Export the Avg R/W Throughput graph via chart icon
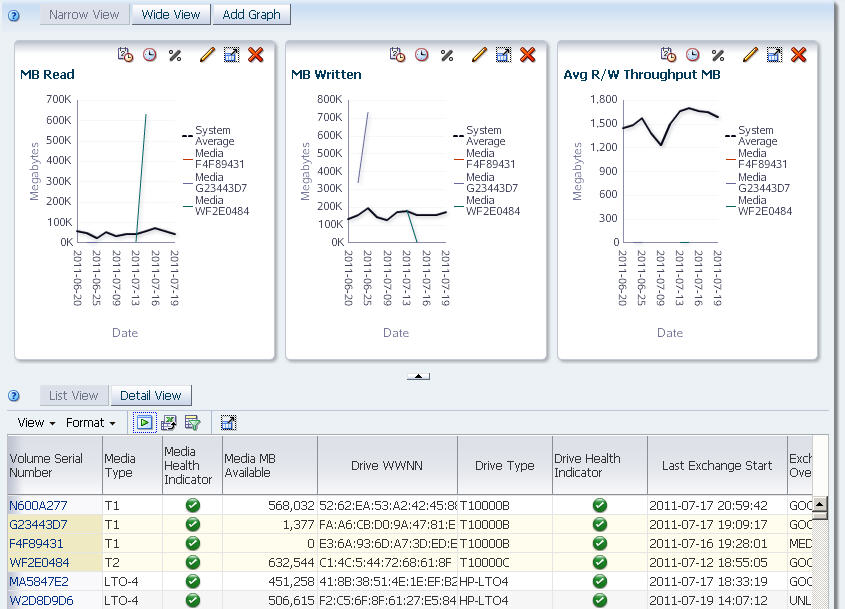Image resolution: width=845 pixels, height=609 pixels. click(774, 54)
